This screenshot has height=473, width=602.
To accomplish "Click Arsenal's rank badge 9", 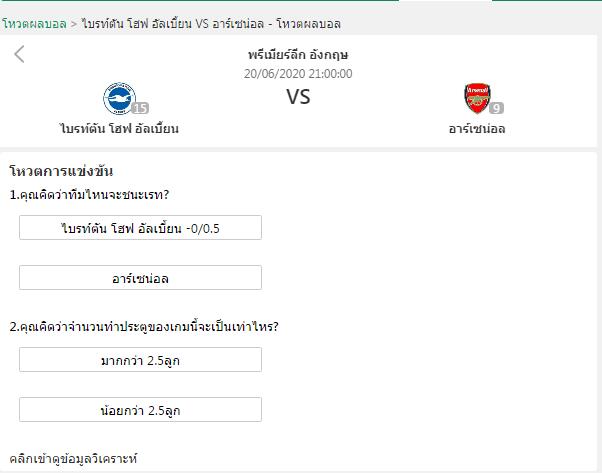I will 496,108.
